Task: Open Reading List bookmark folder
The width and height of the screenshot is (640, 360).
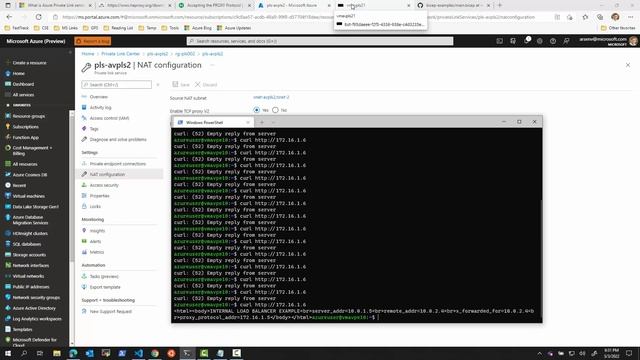Action: click(118, 28)
